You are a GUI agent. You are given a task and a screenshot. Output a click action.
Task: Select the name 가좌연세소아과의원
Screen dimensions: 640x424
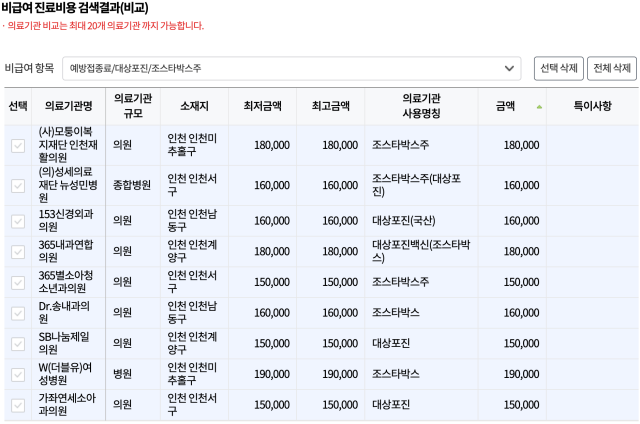67,404
